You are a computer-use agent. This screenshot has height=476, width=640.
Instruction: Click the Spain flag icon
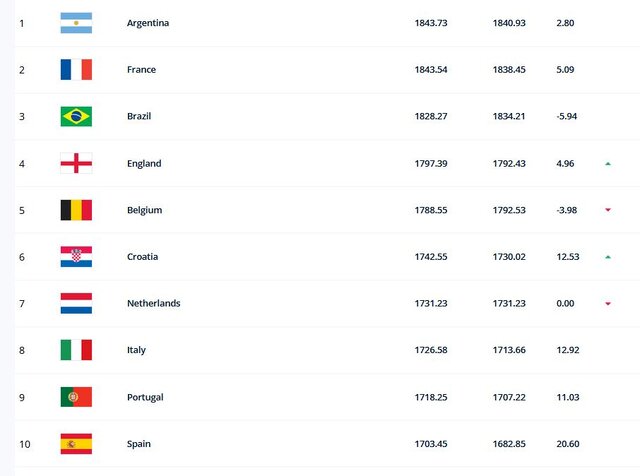pos(76,443)
